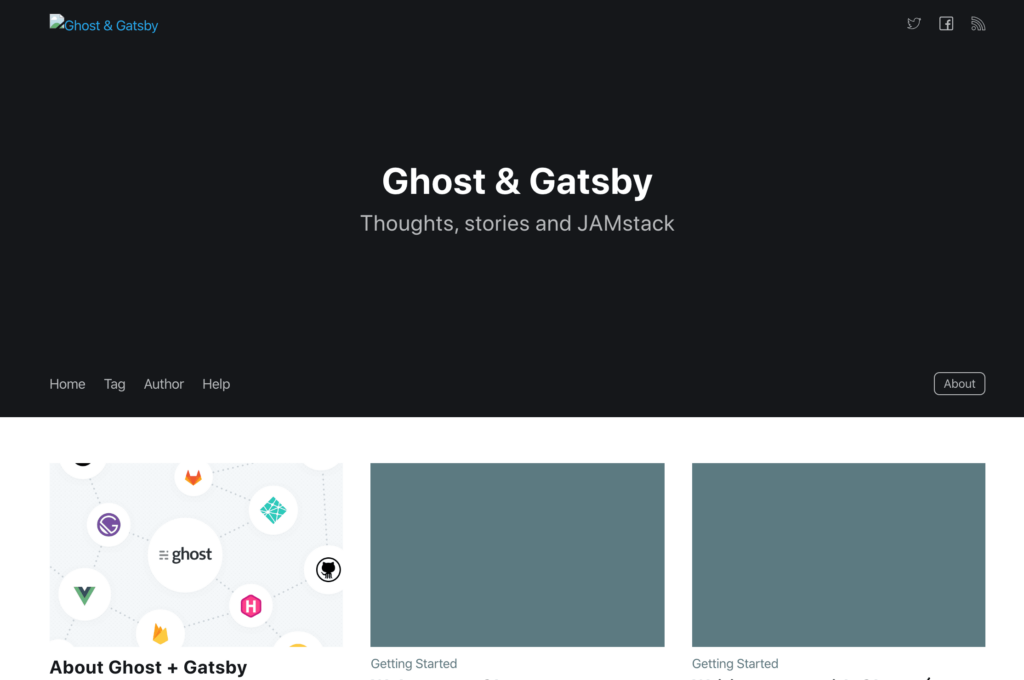Screen dimensions: 1024x680
Task: Open the Author navigation item
Action: (x=164, y=384)
